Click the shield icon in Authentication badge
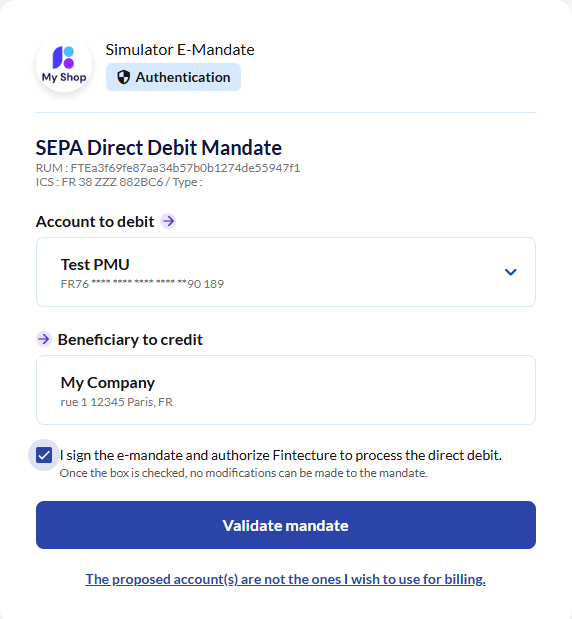The height and width of the screenshot is (619, 572). pos(124,77)
